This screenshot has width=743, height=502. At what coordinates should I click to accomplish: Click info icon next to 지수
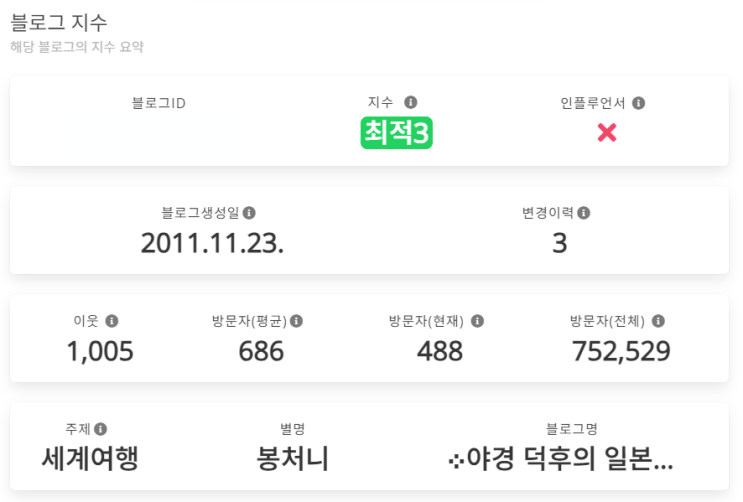coord(410,102)
